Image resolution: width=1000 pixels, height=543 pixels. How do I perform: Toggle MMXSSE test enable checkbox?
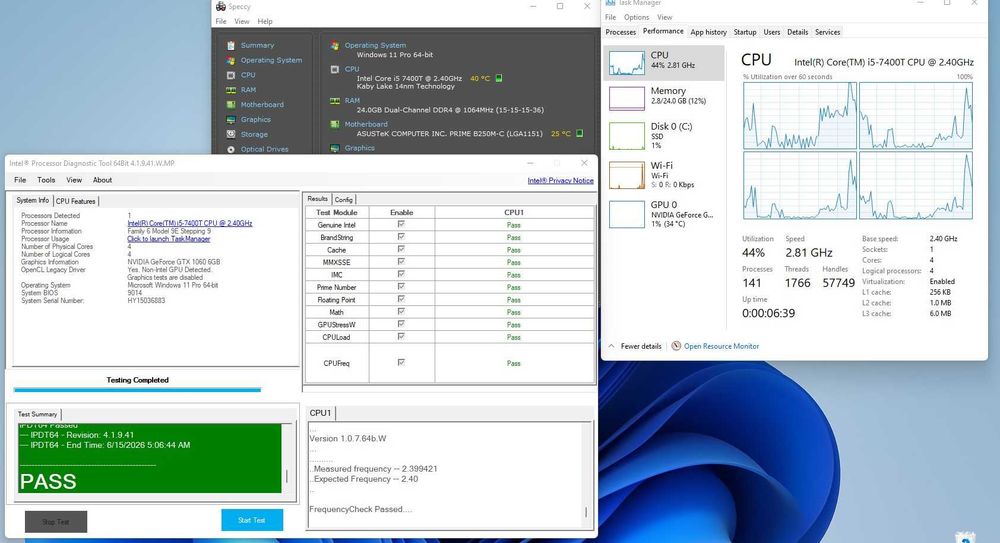tap(401, 262)
